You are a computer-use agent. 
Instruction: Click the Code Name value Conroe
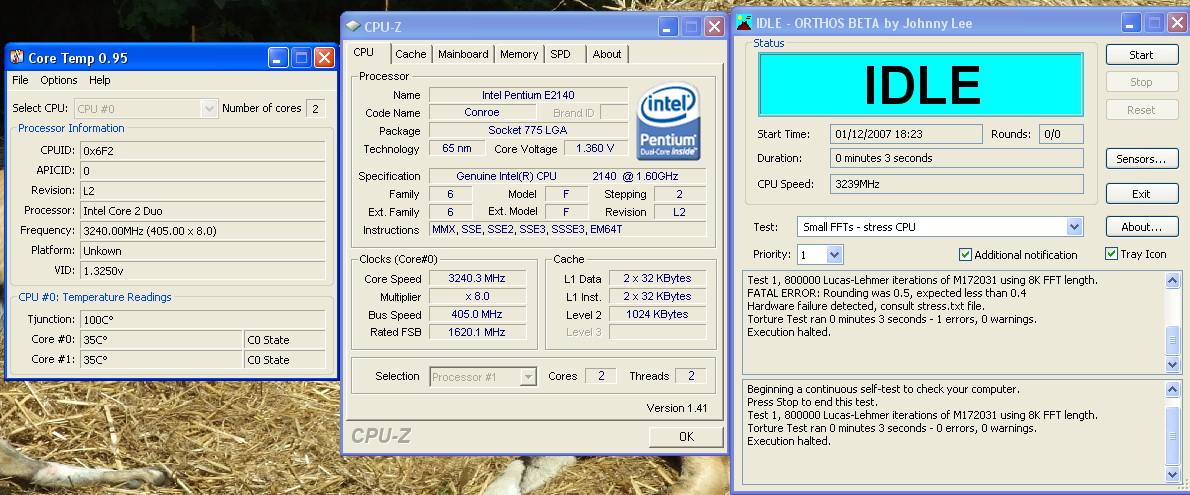(x=481, y=112)
